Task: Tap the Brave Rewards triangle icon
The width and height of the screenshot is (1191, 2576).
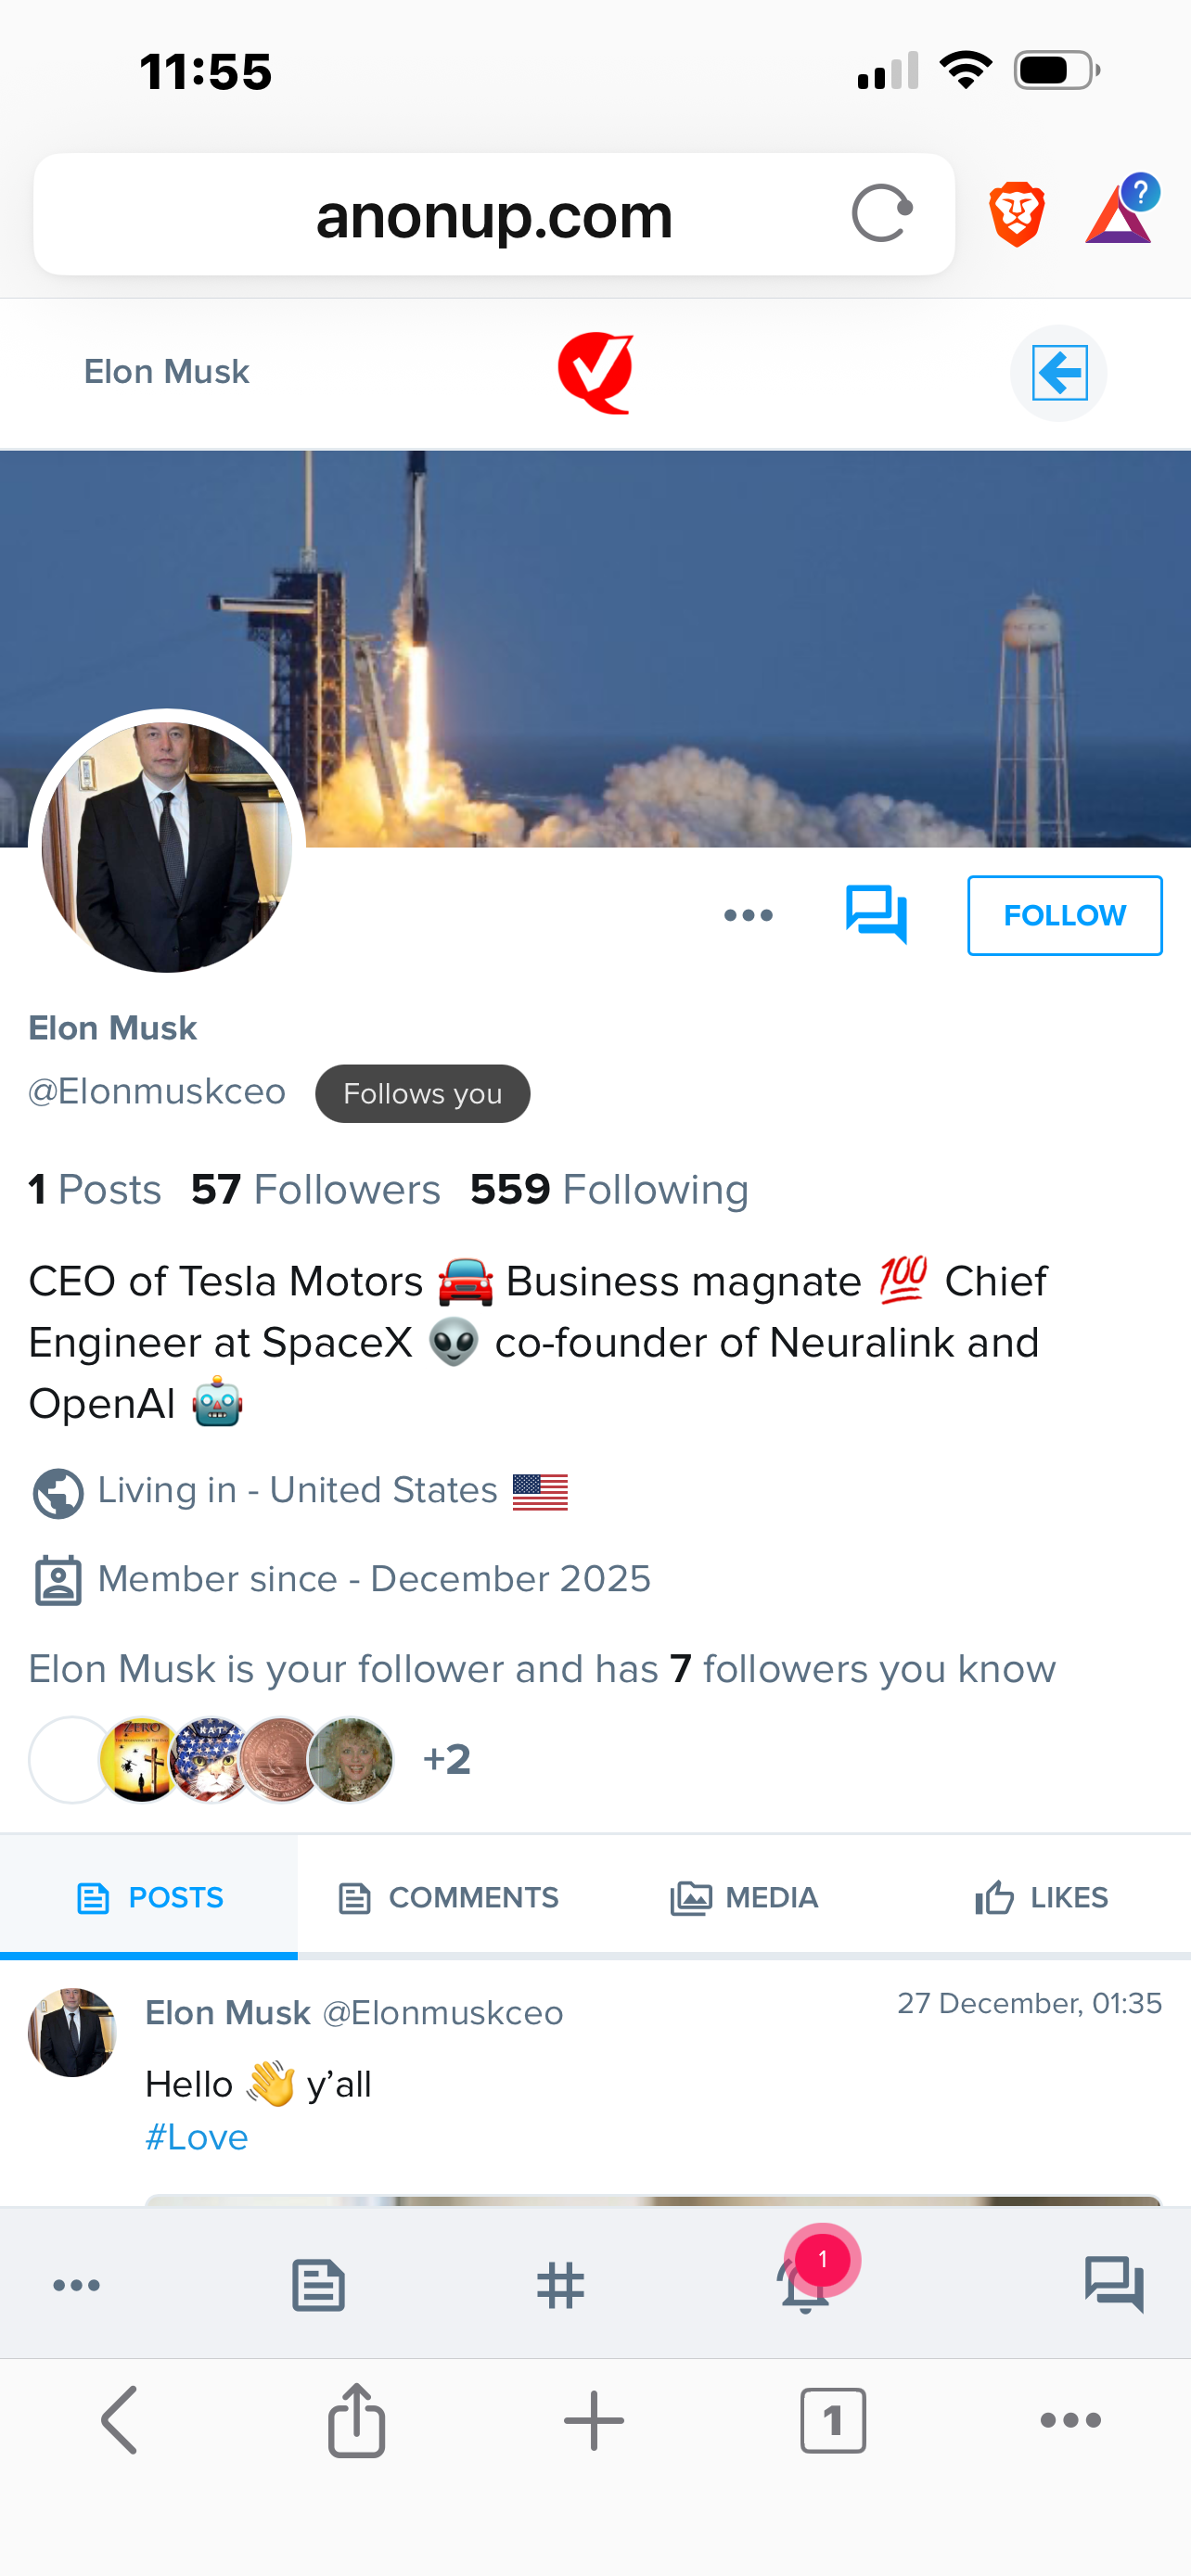Action: pos(1119,214)
